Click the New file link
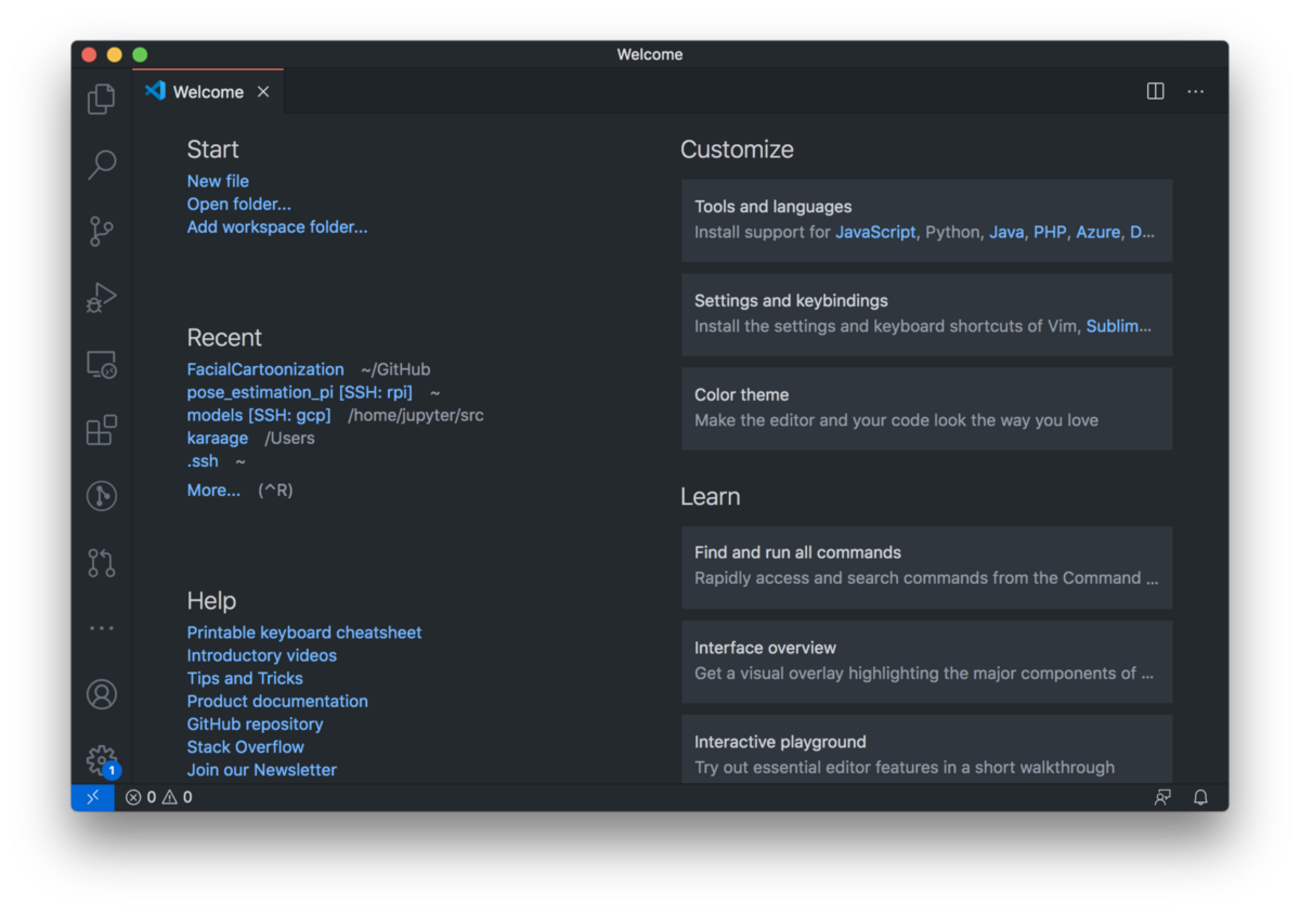 [217, 181]
